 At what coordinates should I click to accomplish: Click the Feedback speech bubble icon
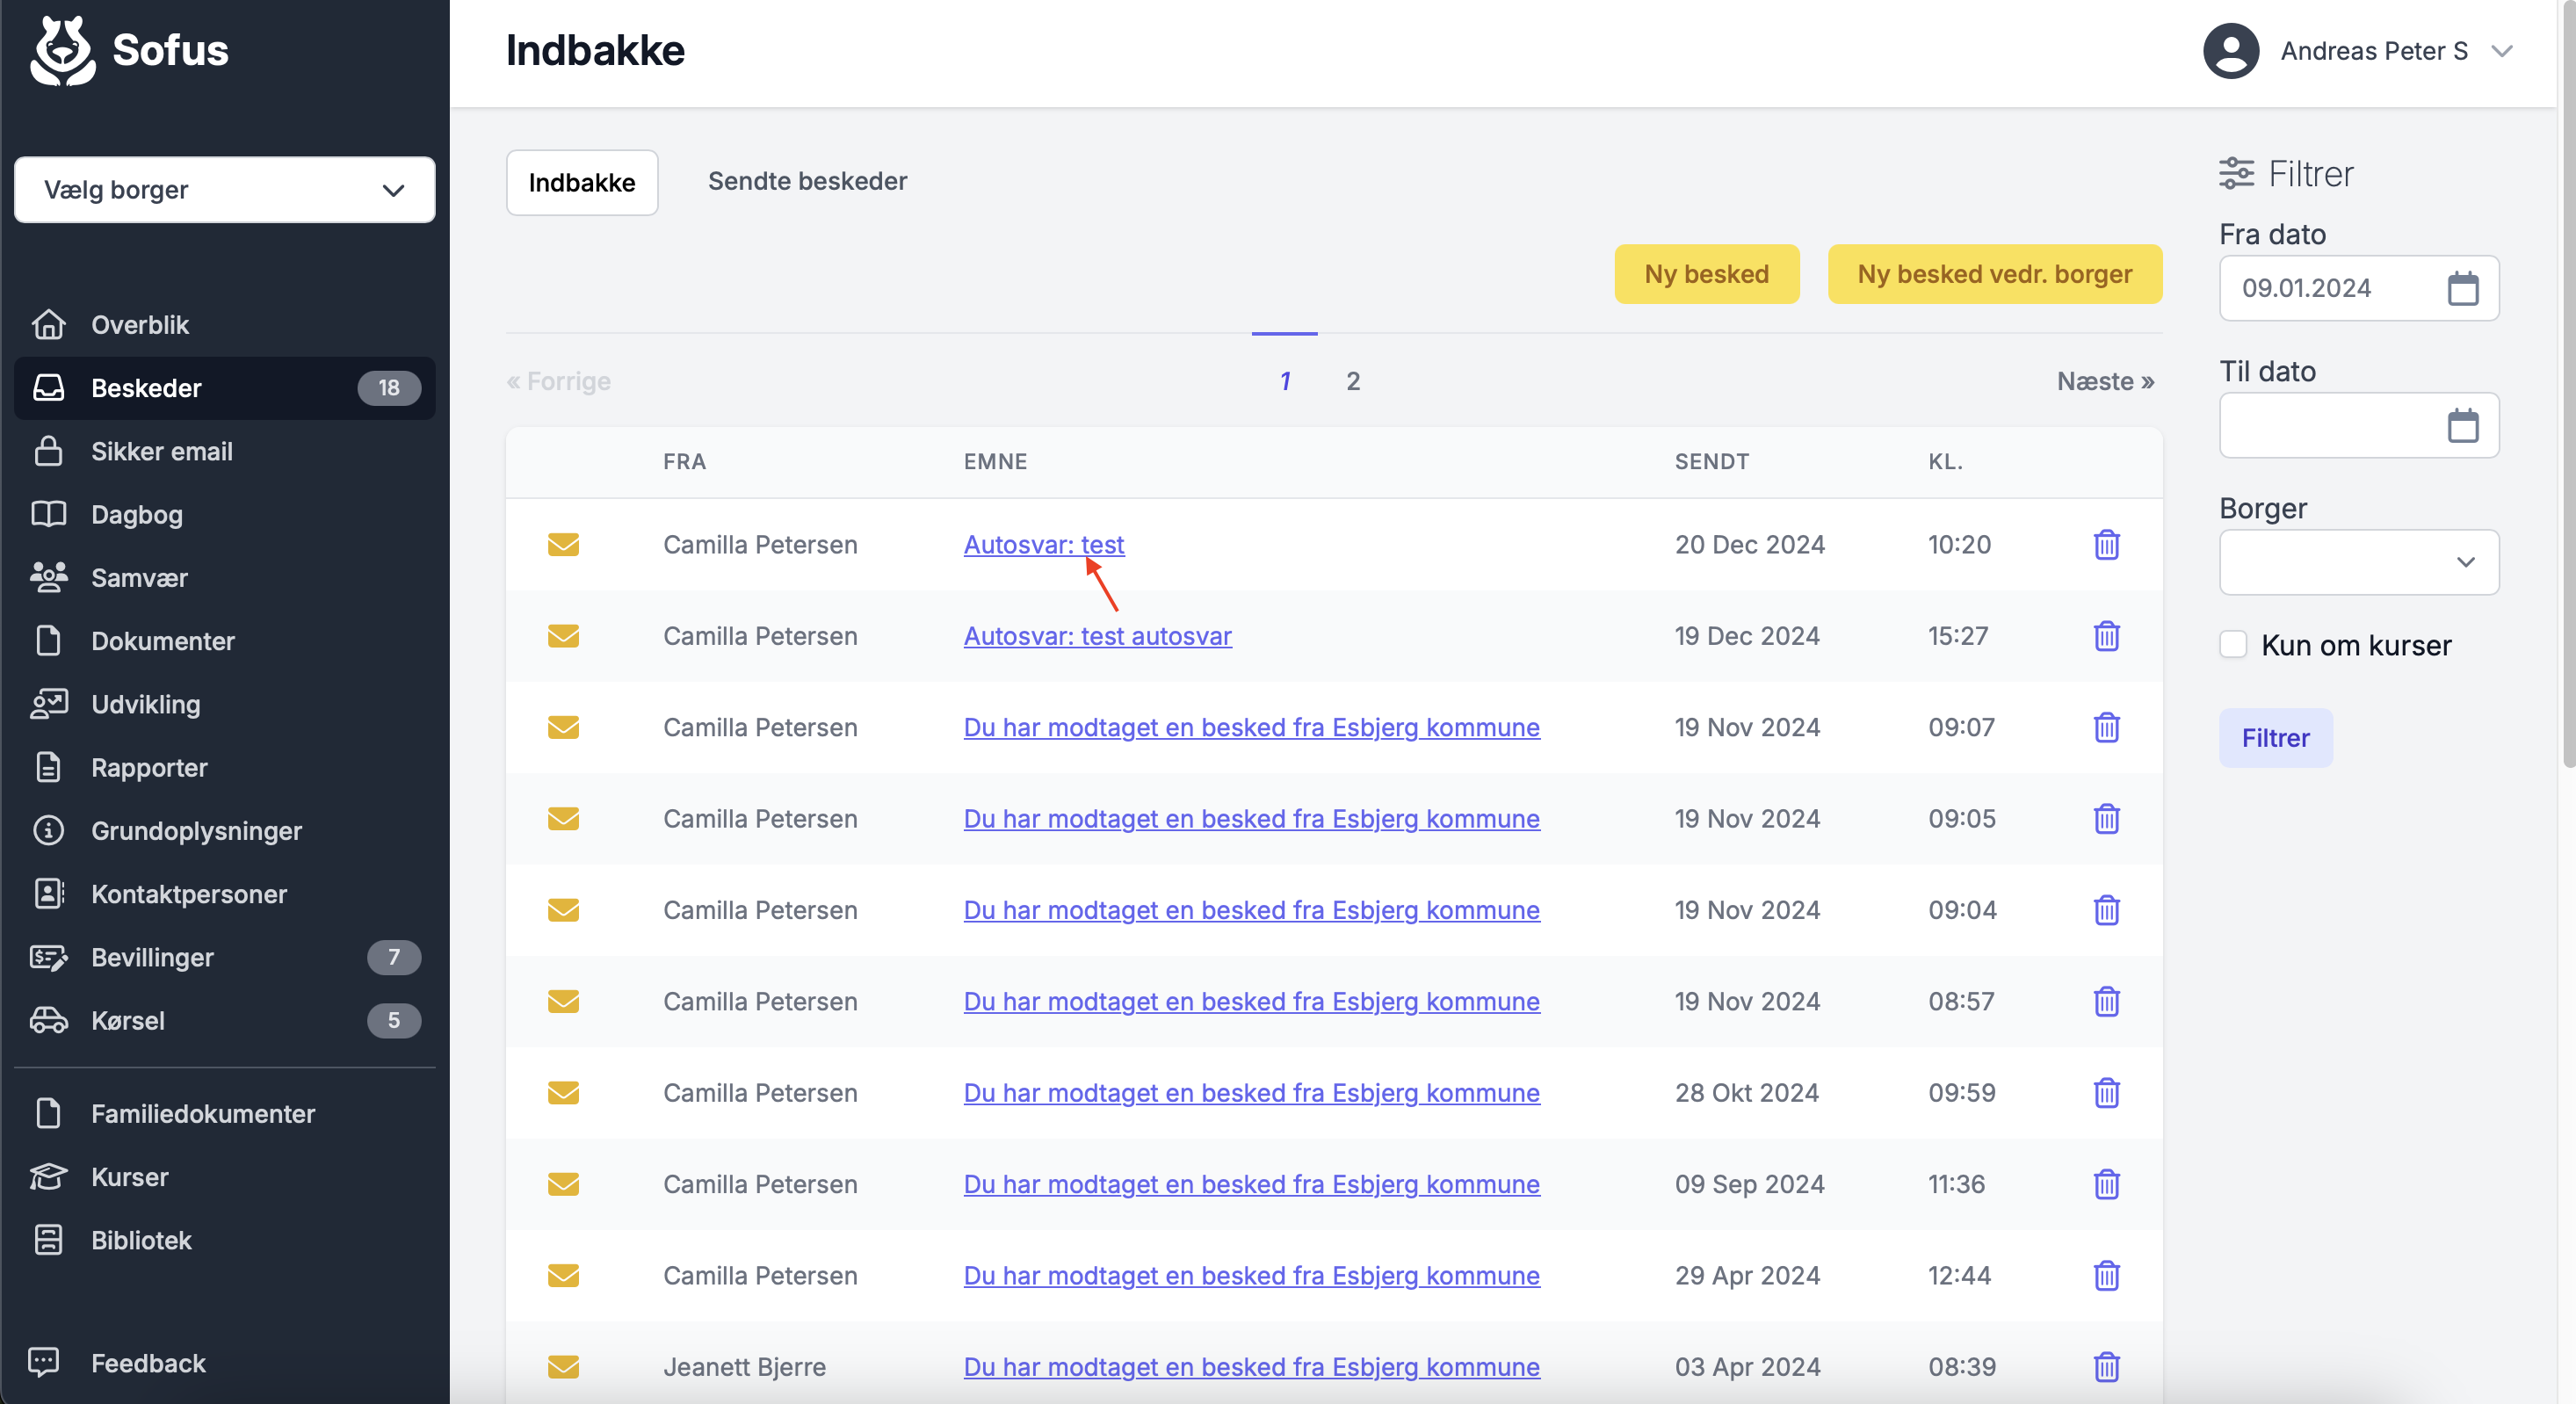coord(44,1362)
